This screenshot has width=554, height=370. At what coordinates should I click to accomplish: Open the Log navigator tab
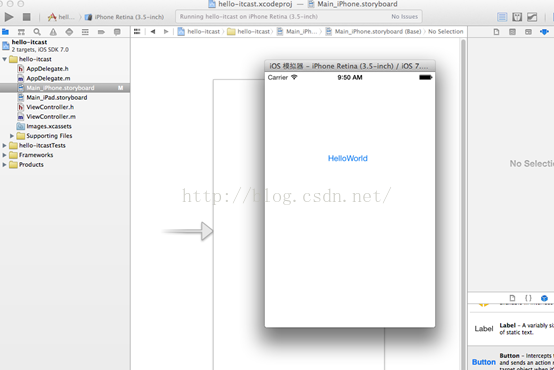(x=117, y=32)
